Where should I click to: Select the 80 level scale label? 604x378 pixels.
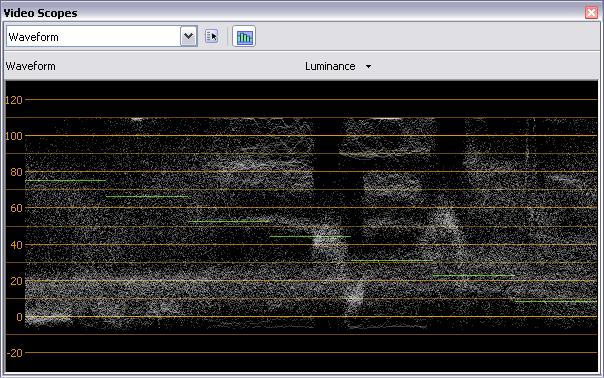17,172
